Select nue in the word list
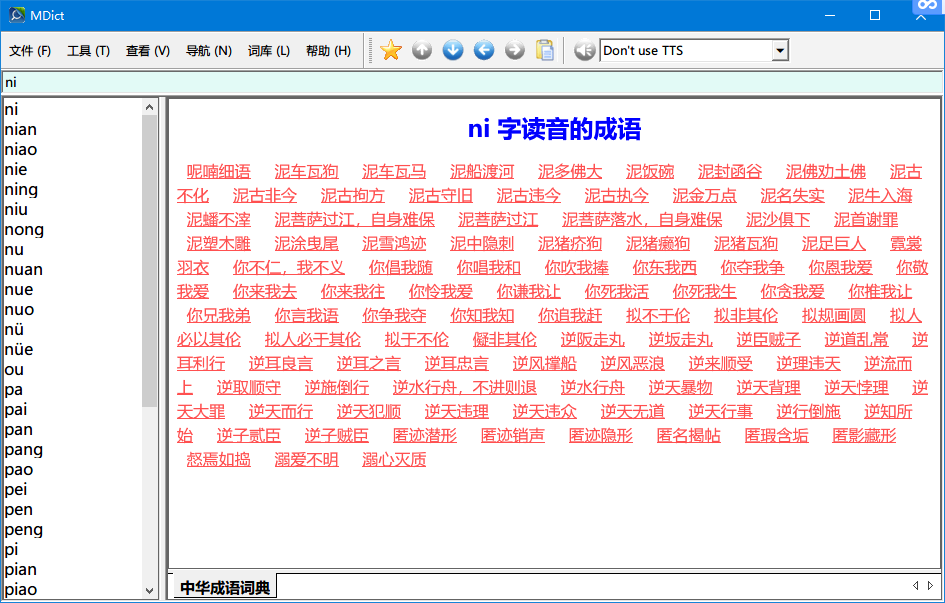The height and width of the screenshot is (603, 945). [x=19, y=290]
